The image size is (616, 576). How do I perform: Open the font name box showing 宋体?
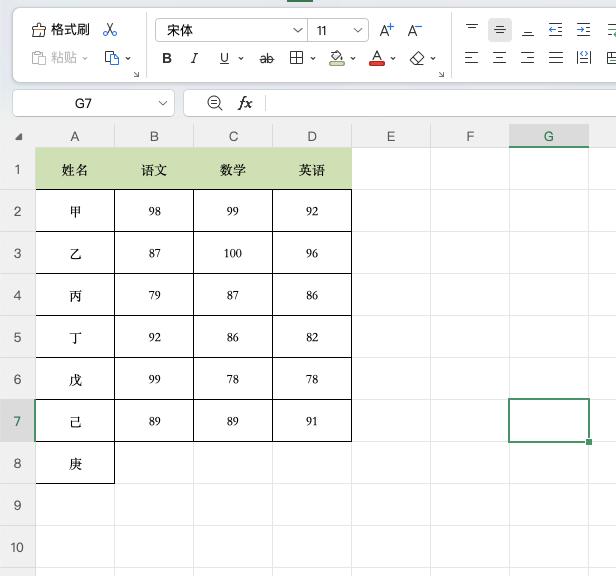click(231, 30)
